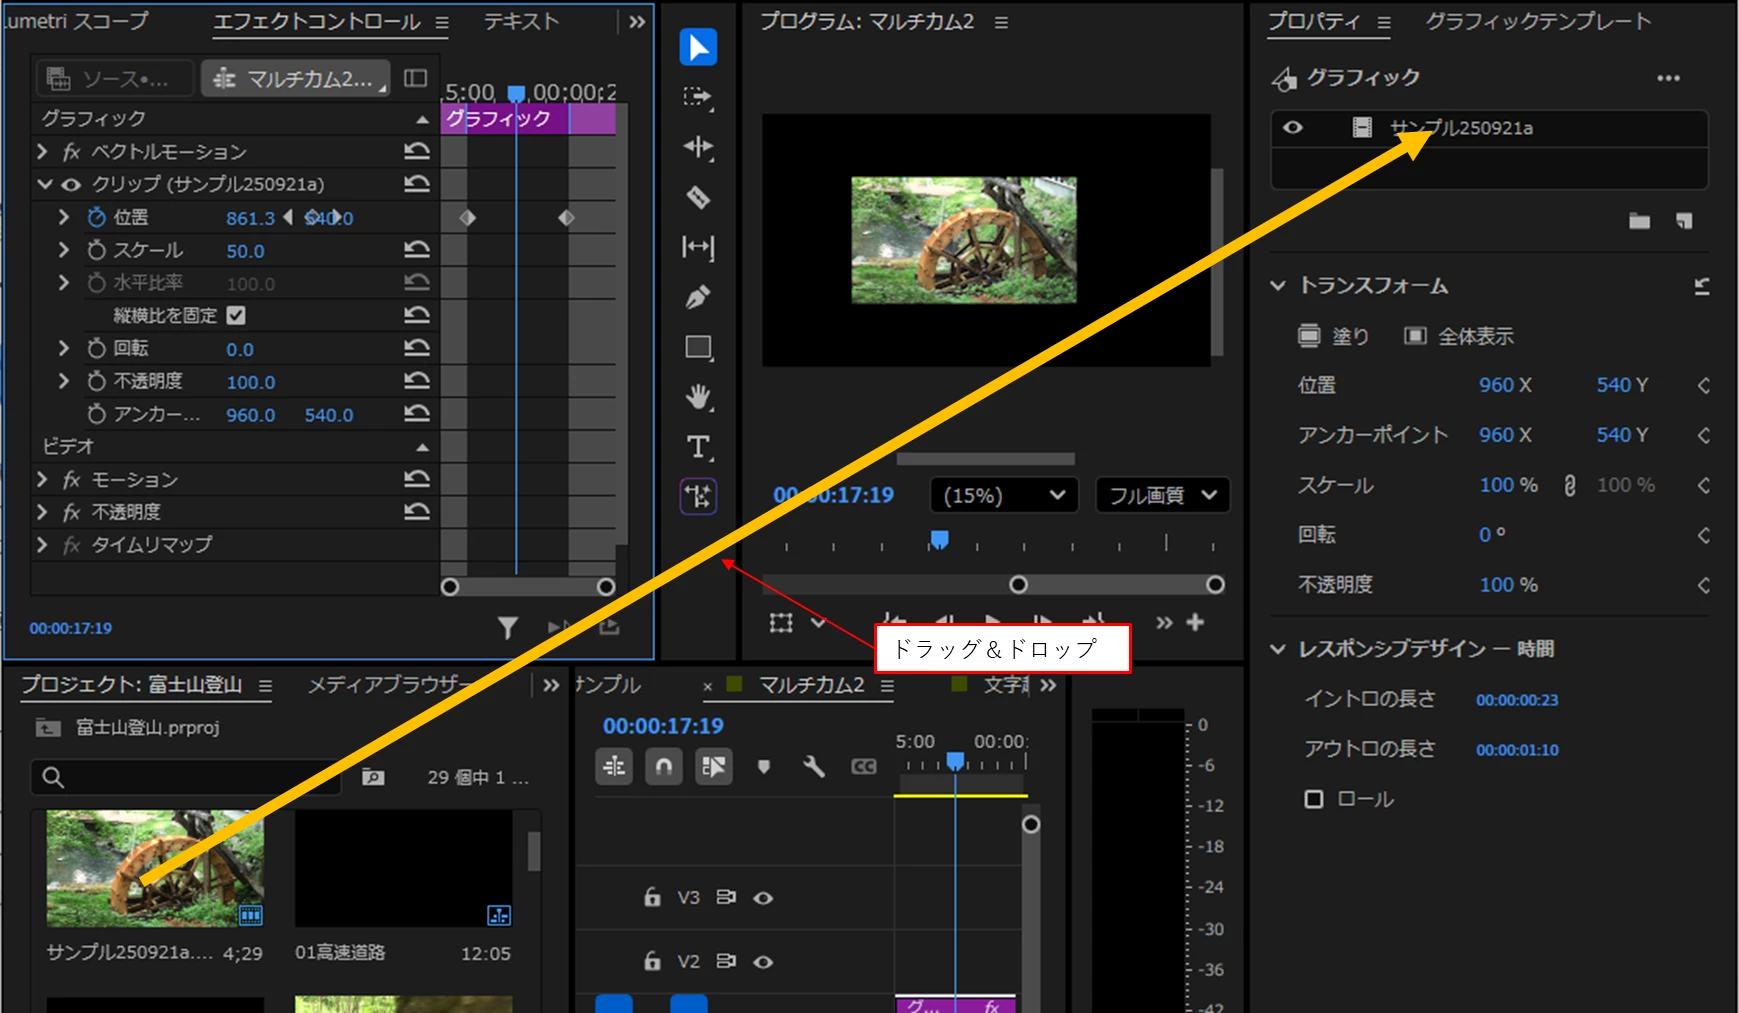Viewport: 1739px width, 1013px height.
Task: Select the Generative Extend tool
Action: [698, 496]
